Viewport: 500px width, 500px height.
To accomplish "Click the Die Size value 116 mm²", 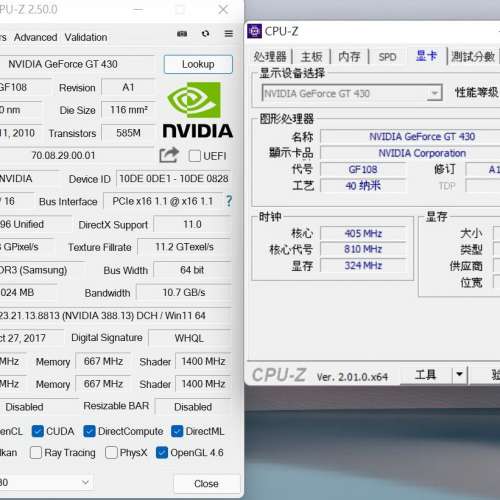I will click(129, 110).
